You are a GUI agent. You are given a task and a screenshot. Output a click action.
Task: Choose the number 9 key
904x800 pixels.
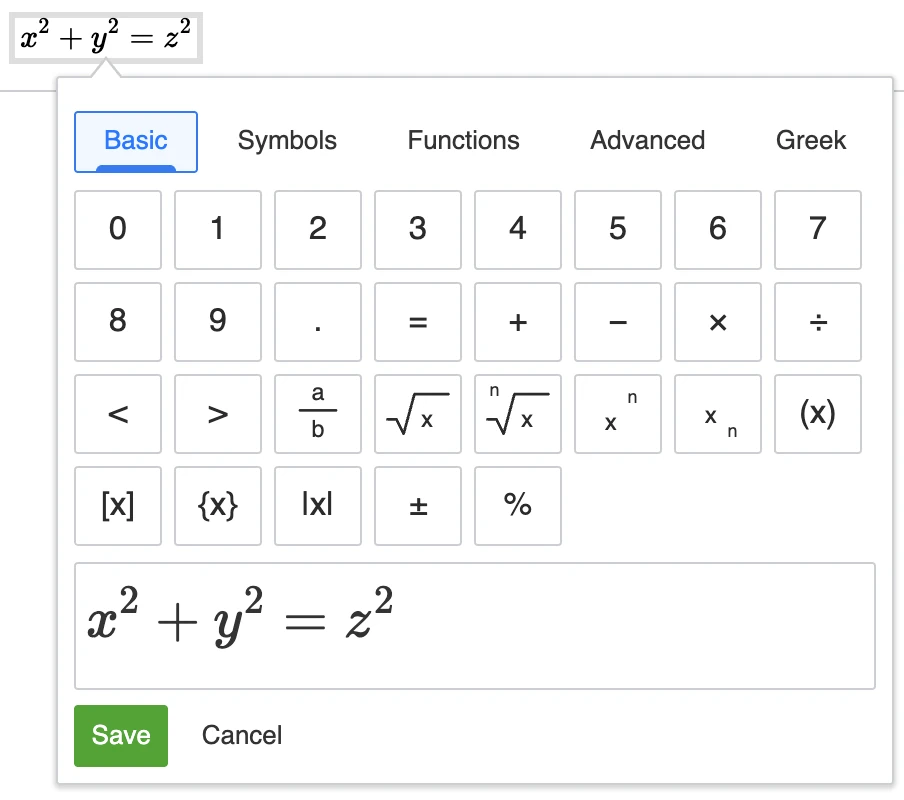click(218, 322)
